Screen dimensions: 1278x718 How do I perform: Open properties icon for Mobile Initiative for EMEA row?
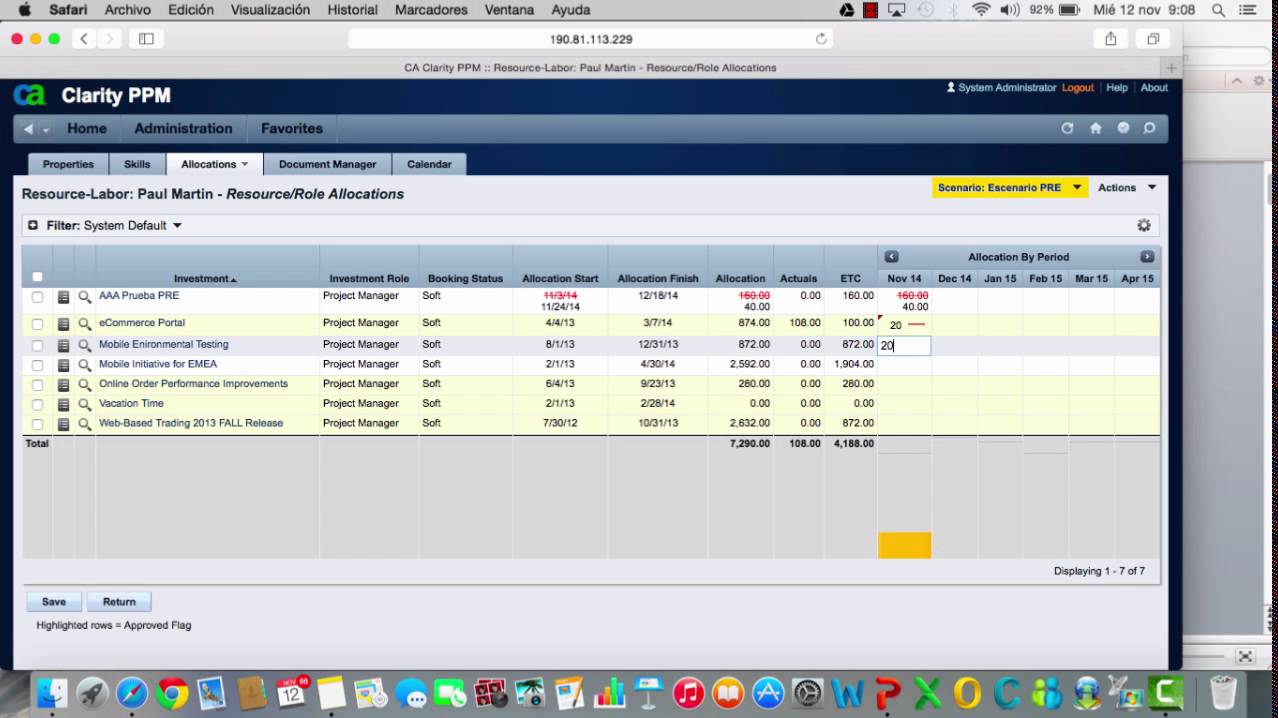coord(63,365)
